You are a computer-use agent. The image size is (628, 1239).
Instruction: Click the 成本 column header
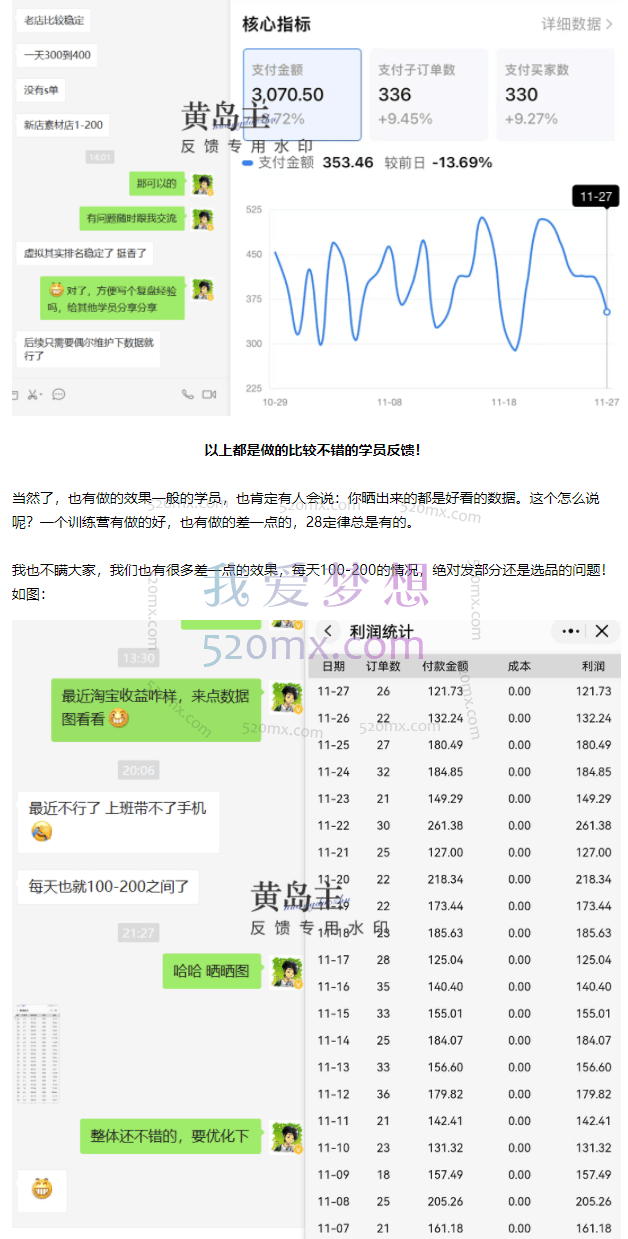click(520, 666)
